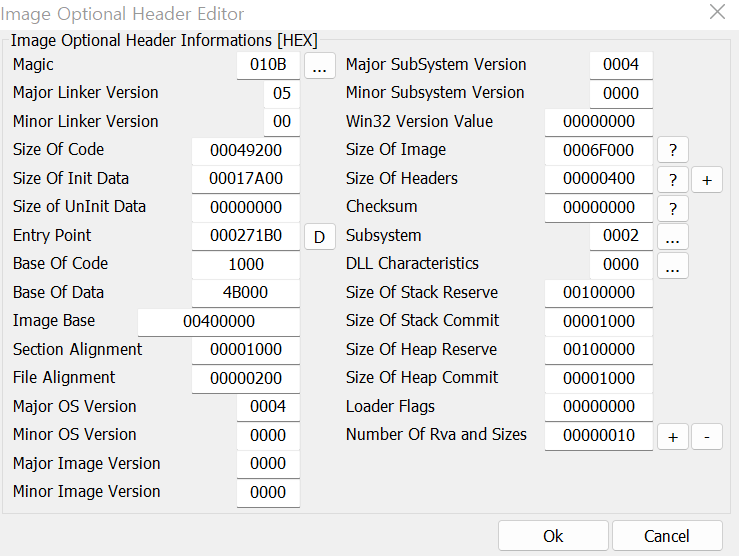Edit the Entry Point field 000271B0
739x556 pixels.
click(246, 236)
